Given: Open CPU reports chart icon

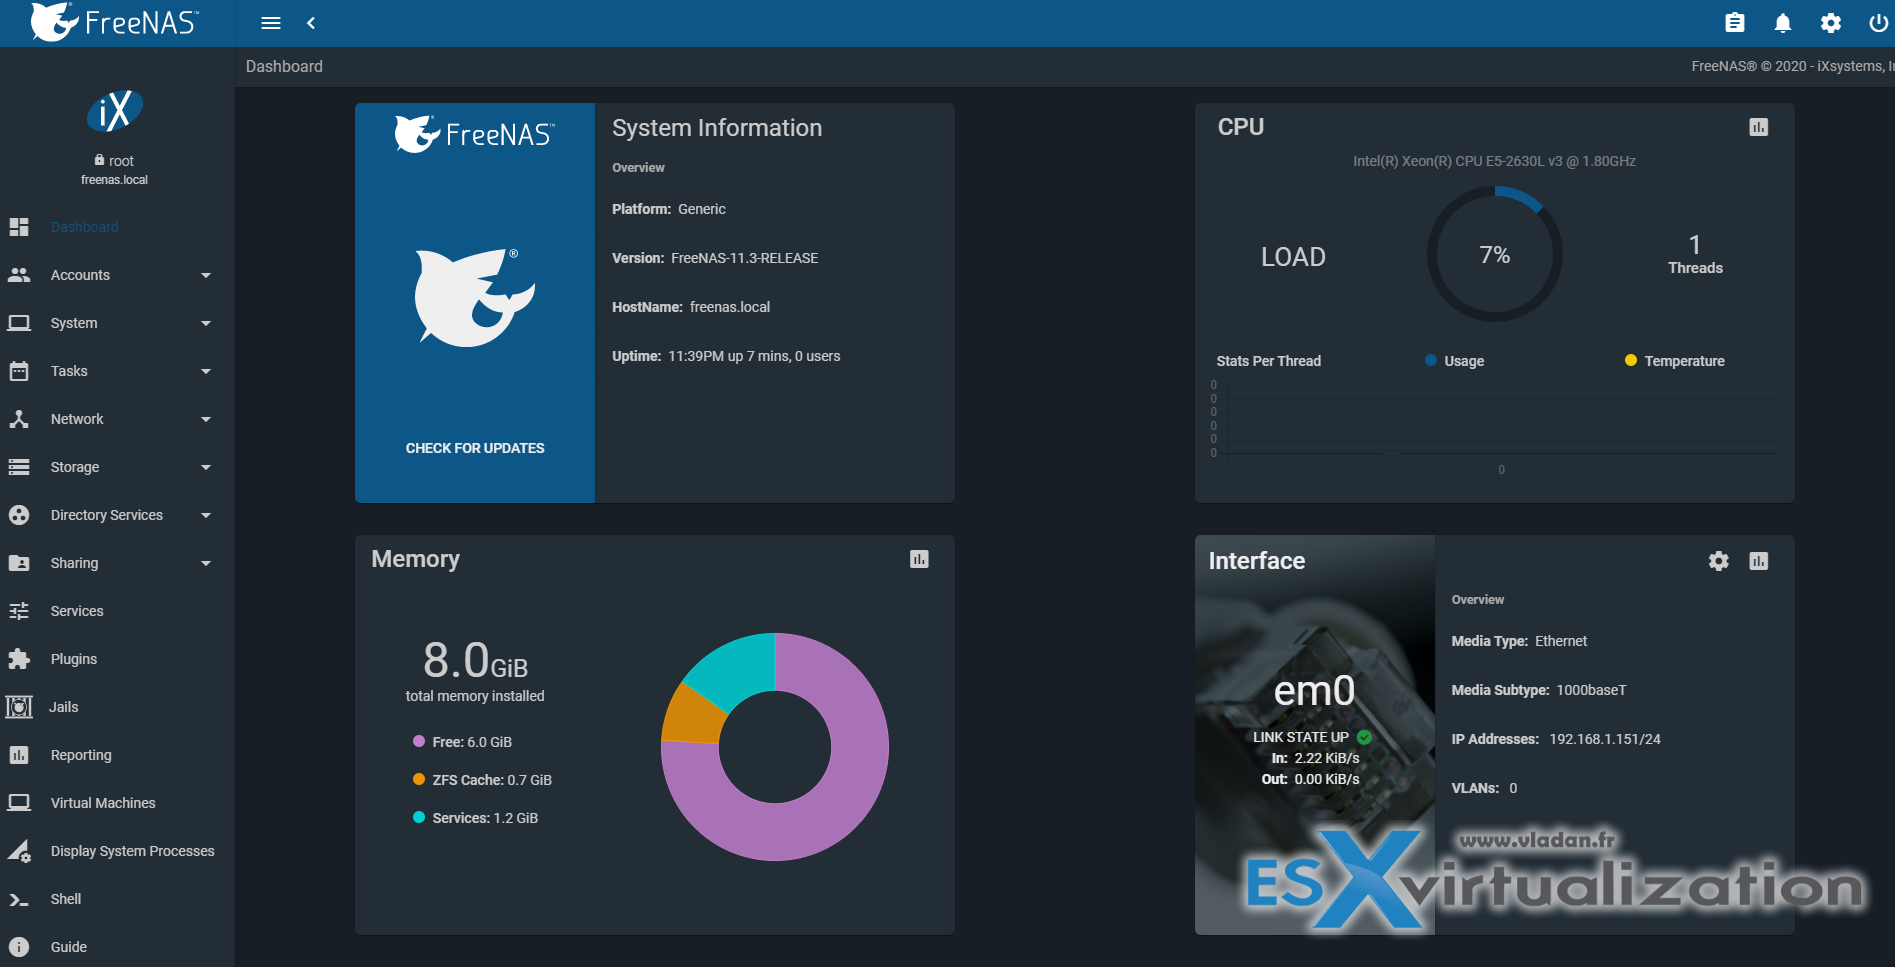Looking at the screenshot, I should point(1759,127).
